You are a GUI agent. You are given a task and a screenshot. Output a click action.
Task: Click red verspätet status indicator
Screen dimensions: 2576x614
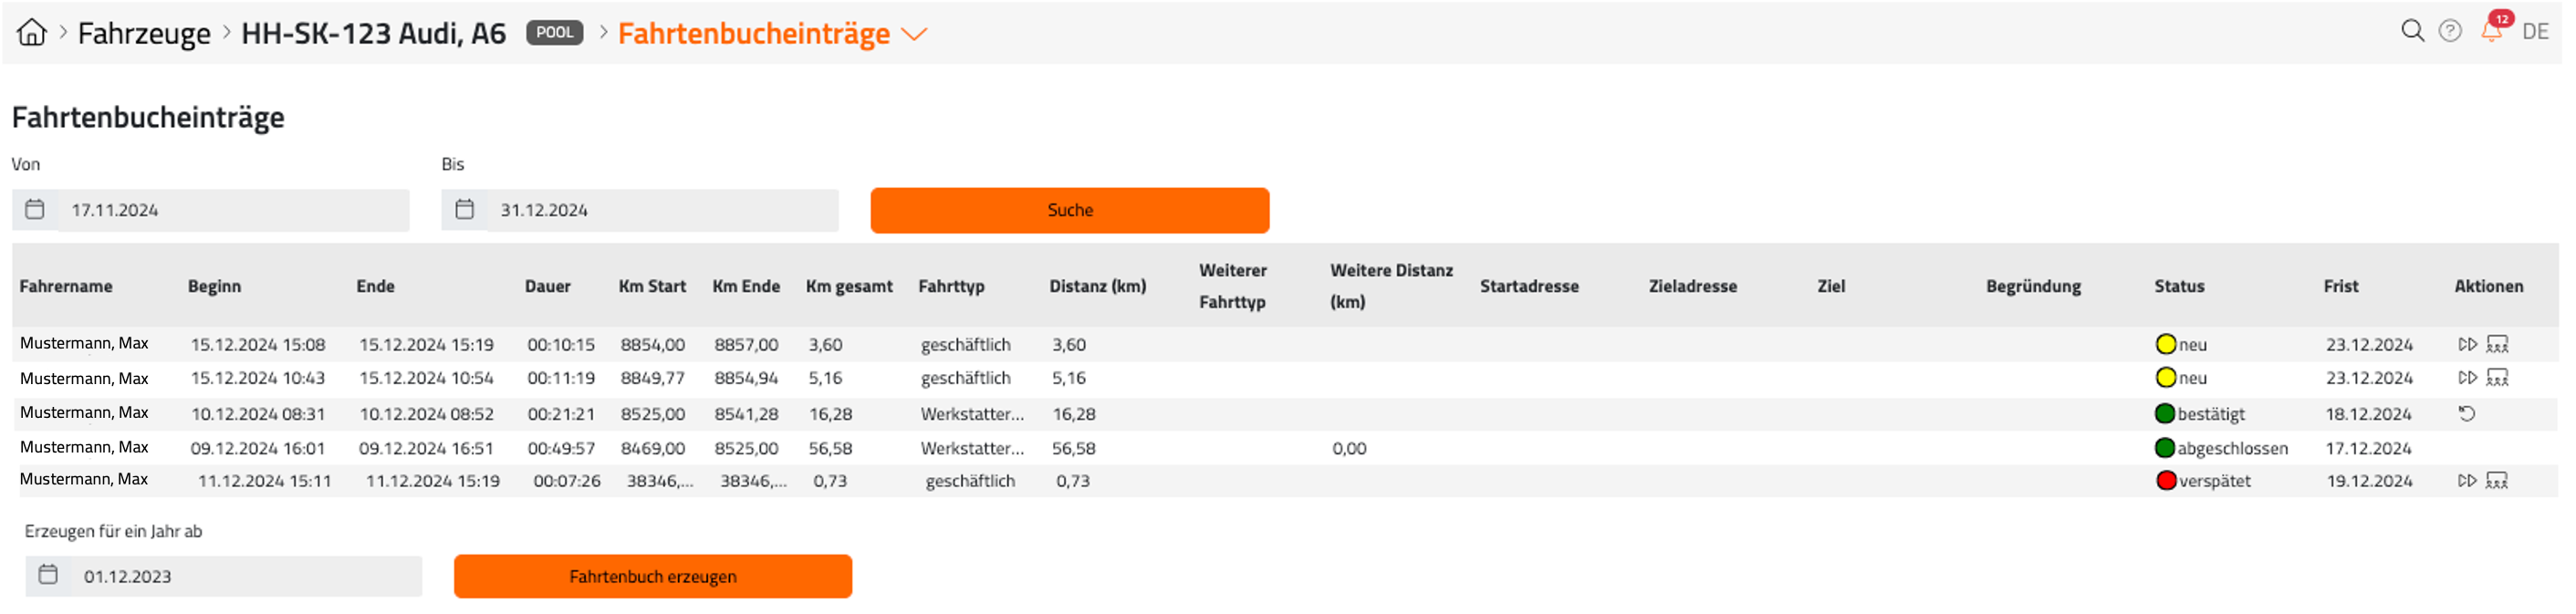click(x=2166, y=481)
